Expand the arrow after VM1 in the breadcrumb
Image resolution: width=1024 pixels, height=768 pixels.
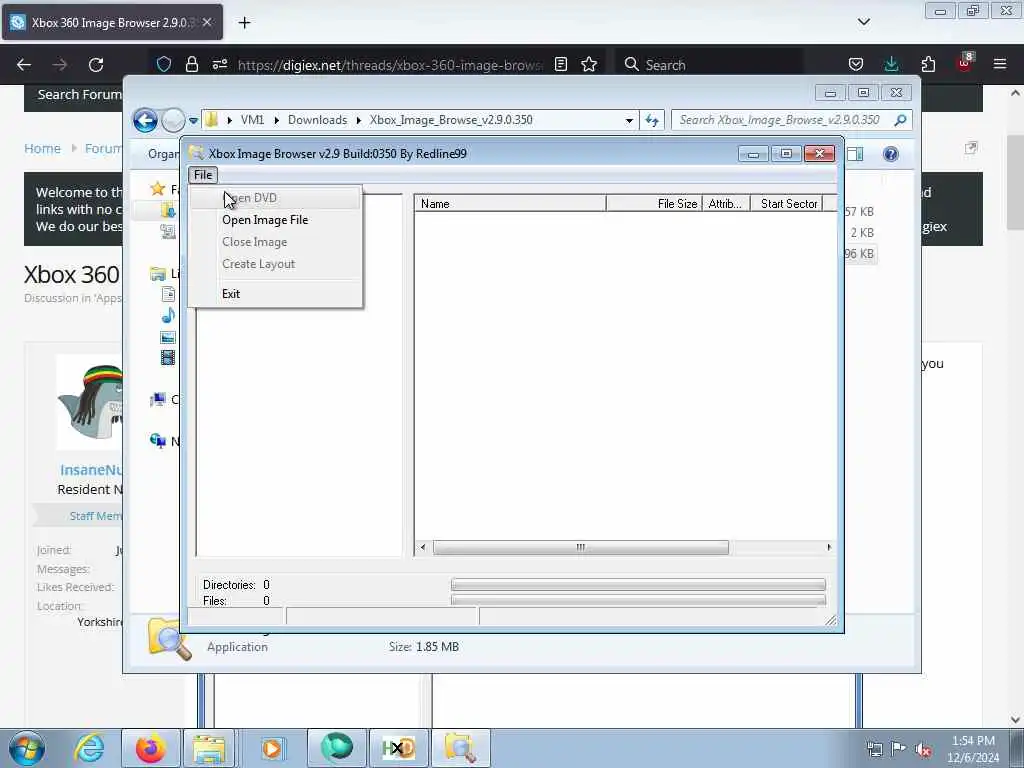pos(276,120)
